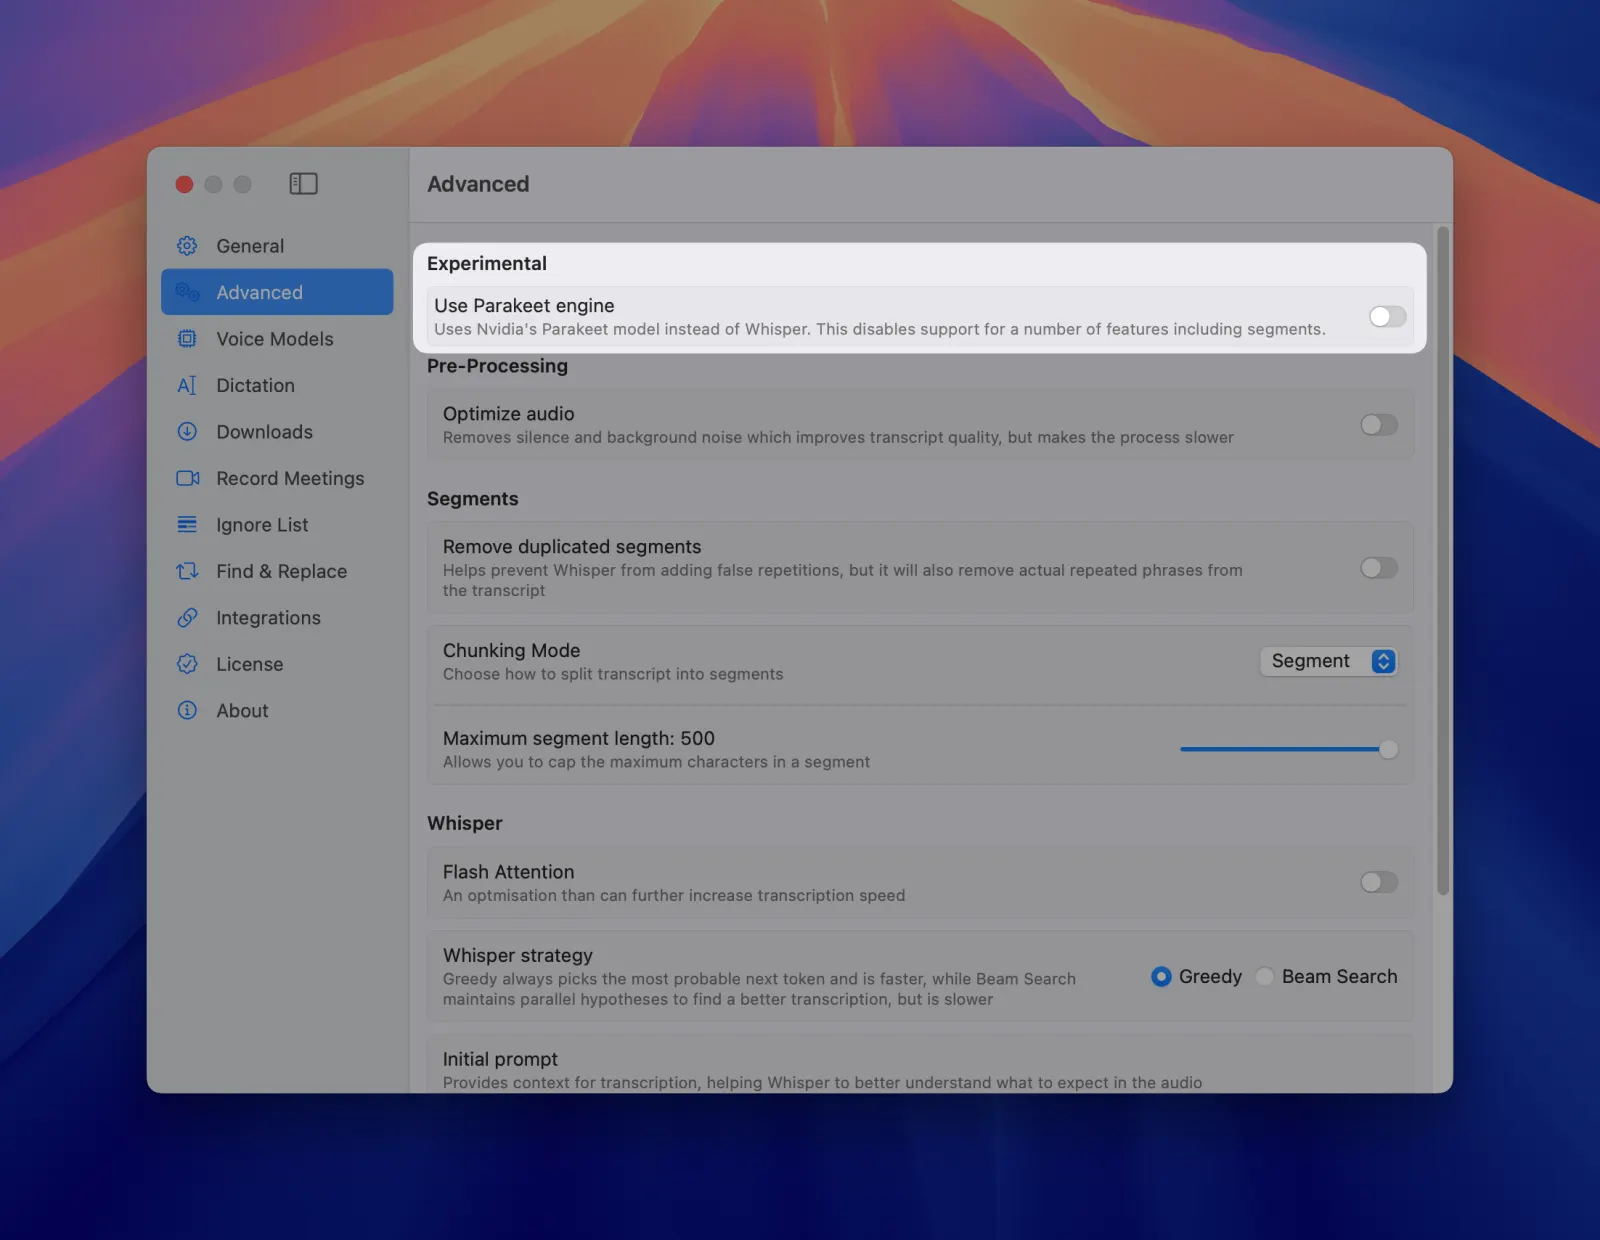Show the About section

(x=277, y=711)
